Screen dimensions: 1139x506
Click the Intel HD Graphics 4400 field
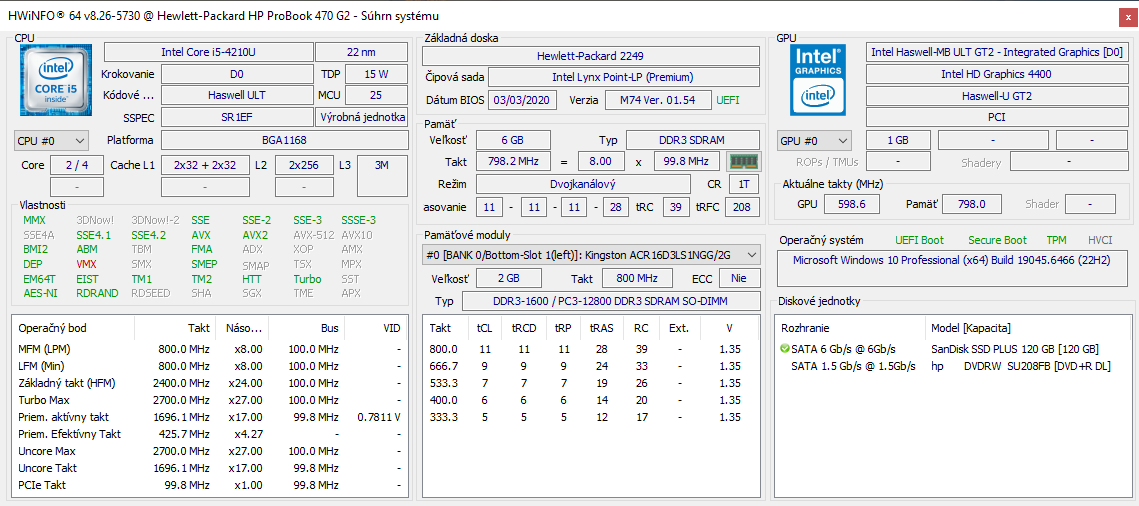996,74
